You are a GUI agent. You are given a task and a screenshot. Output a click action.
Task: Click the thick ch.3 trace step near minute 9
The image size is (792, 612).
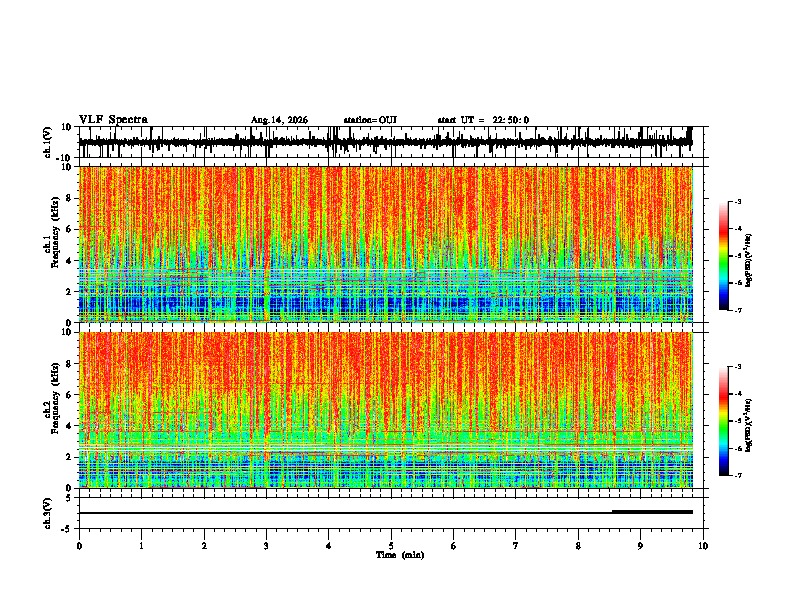652,512
